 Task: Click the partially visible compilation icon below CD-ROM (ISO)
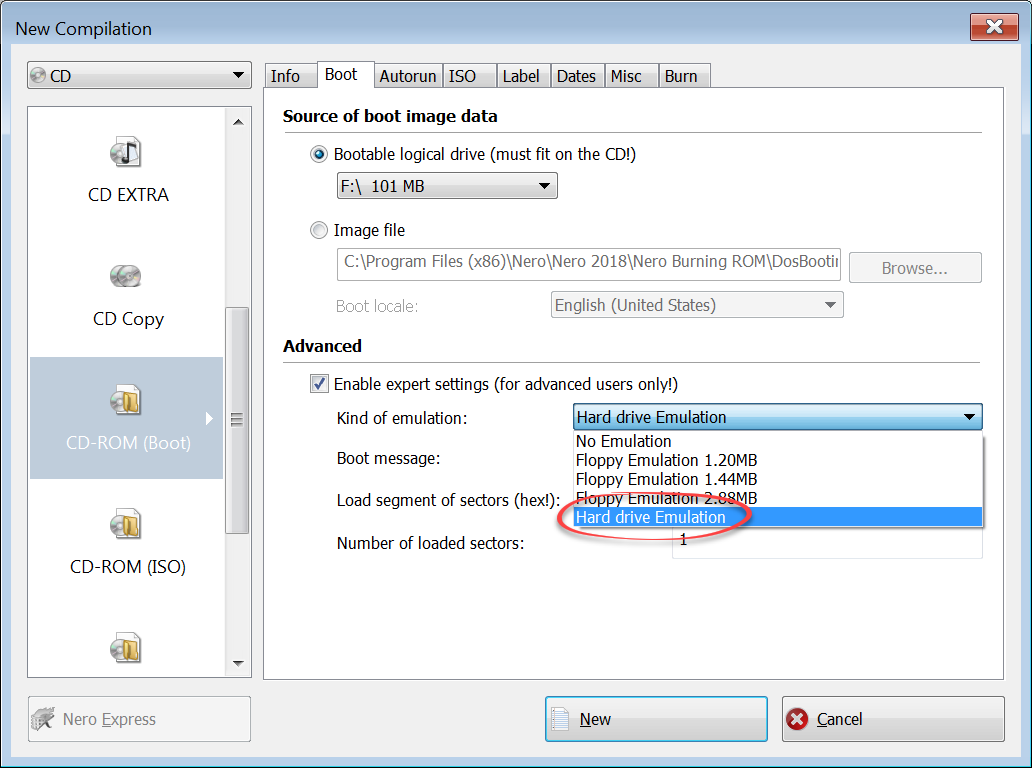click(126, 648)
